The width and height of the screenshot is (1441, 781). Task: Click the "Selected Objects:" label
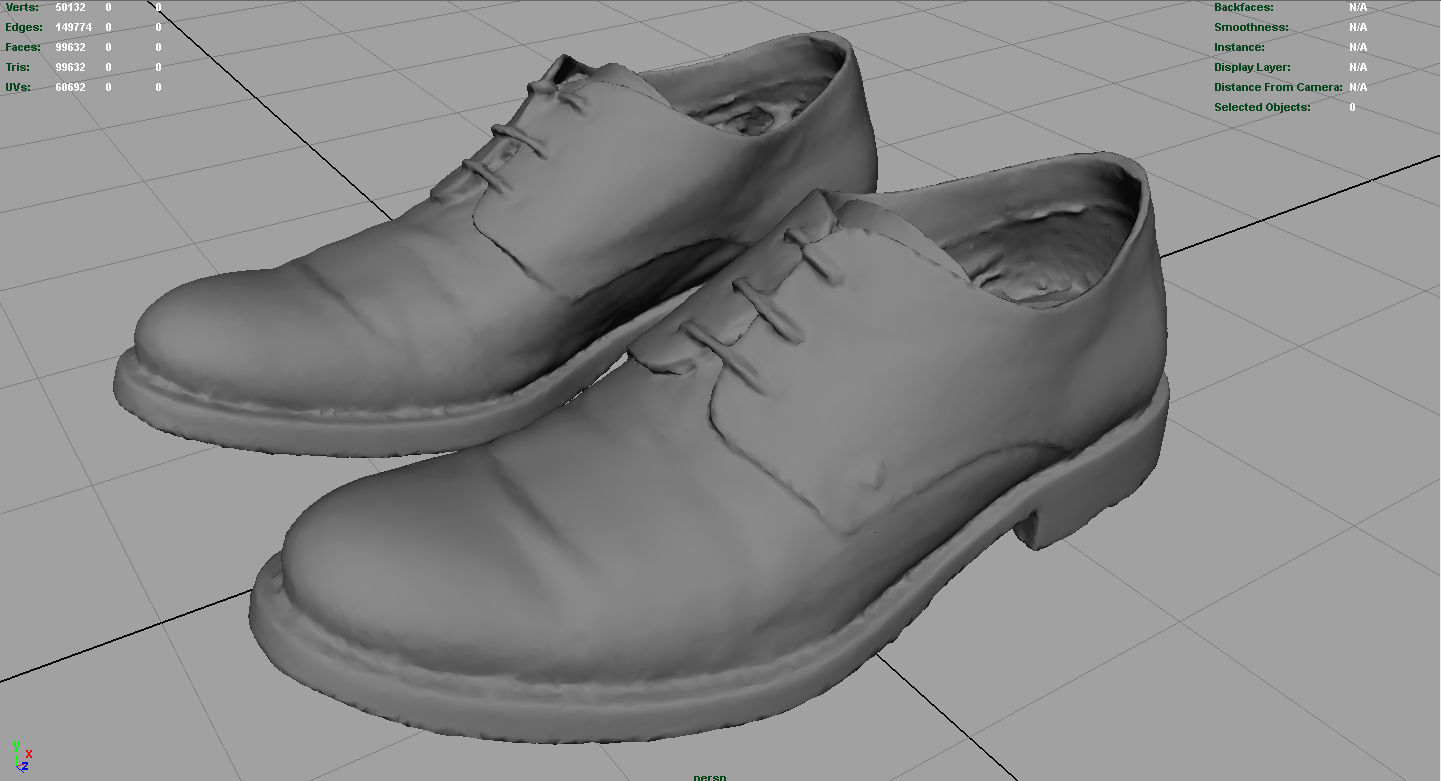point(1262,107)
